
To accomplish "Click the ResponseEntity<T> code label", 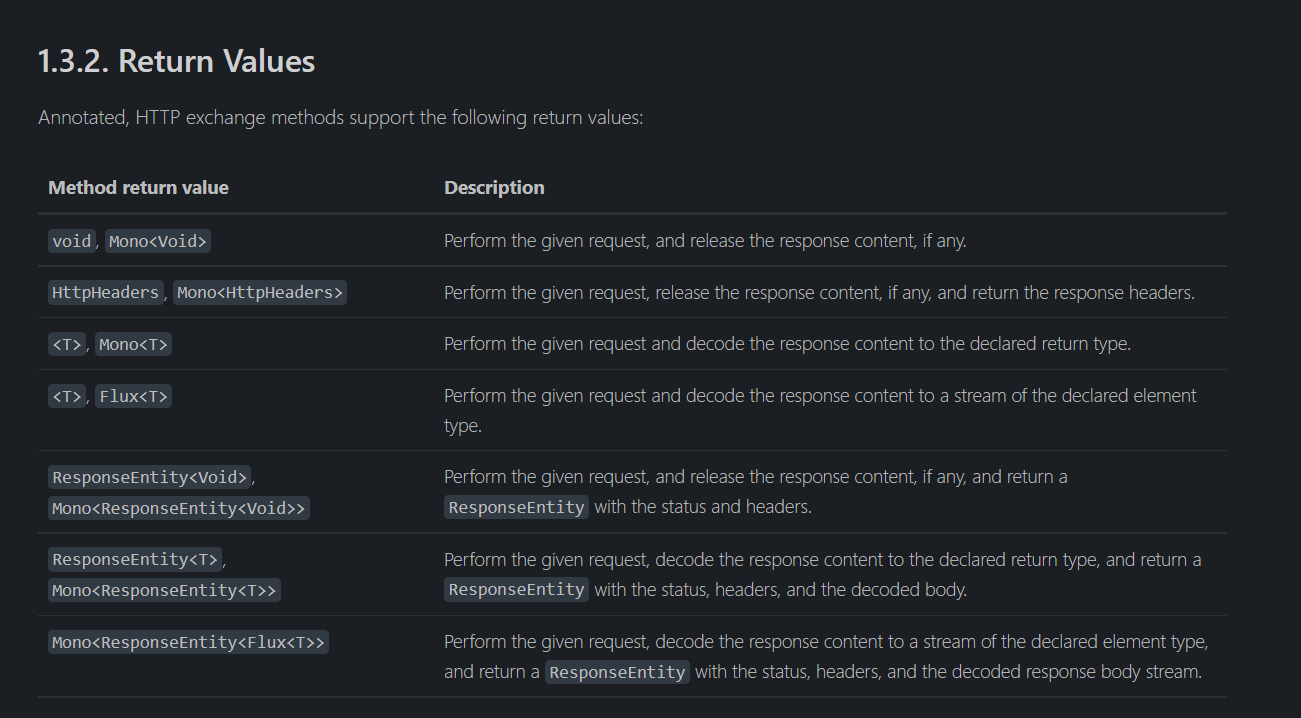I will coord(135,560).
